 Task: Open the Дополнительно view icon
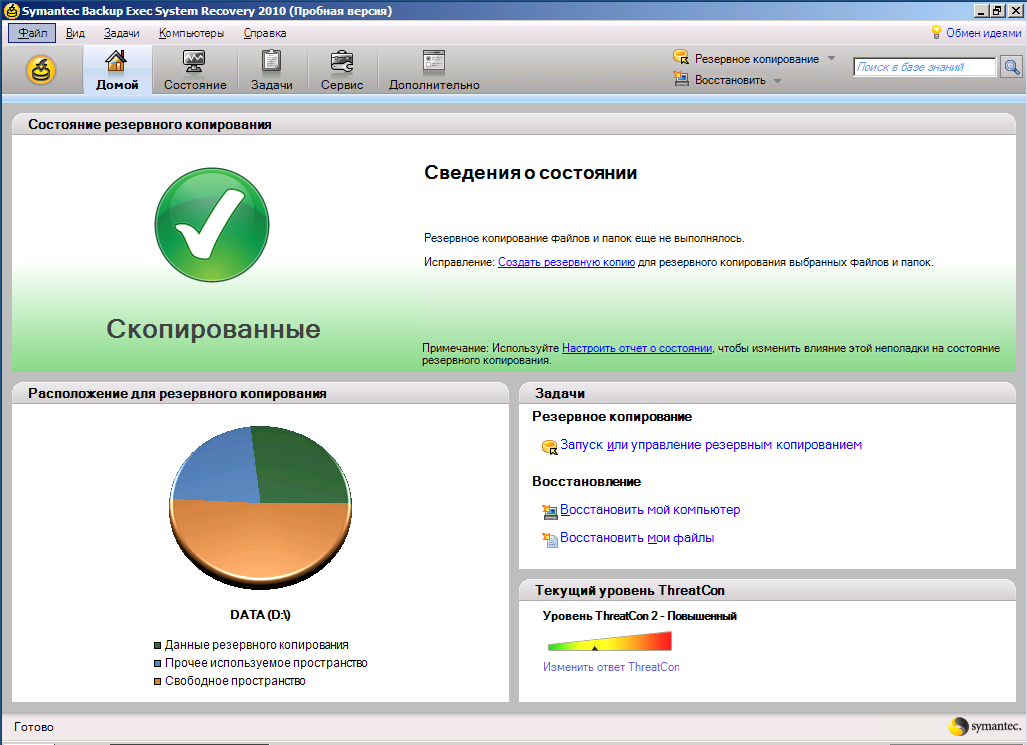click(x=434, y=61)
